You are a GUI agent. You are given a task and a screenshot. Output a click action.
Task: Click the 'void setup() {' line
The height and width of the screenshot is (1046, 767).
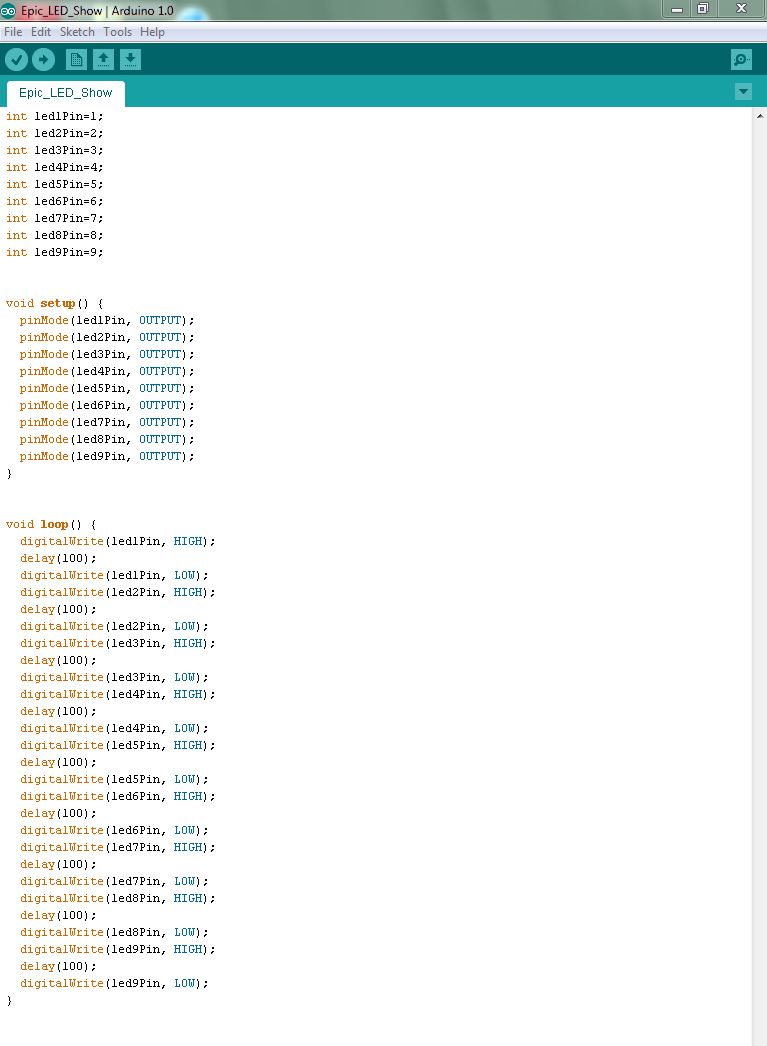[55, 304]
